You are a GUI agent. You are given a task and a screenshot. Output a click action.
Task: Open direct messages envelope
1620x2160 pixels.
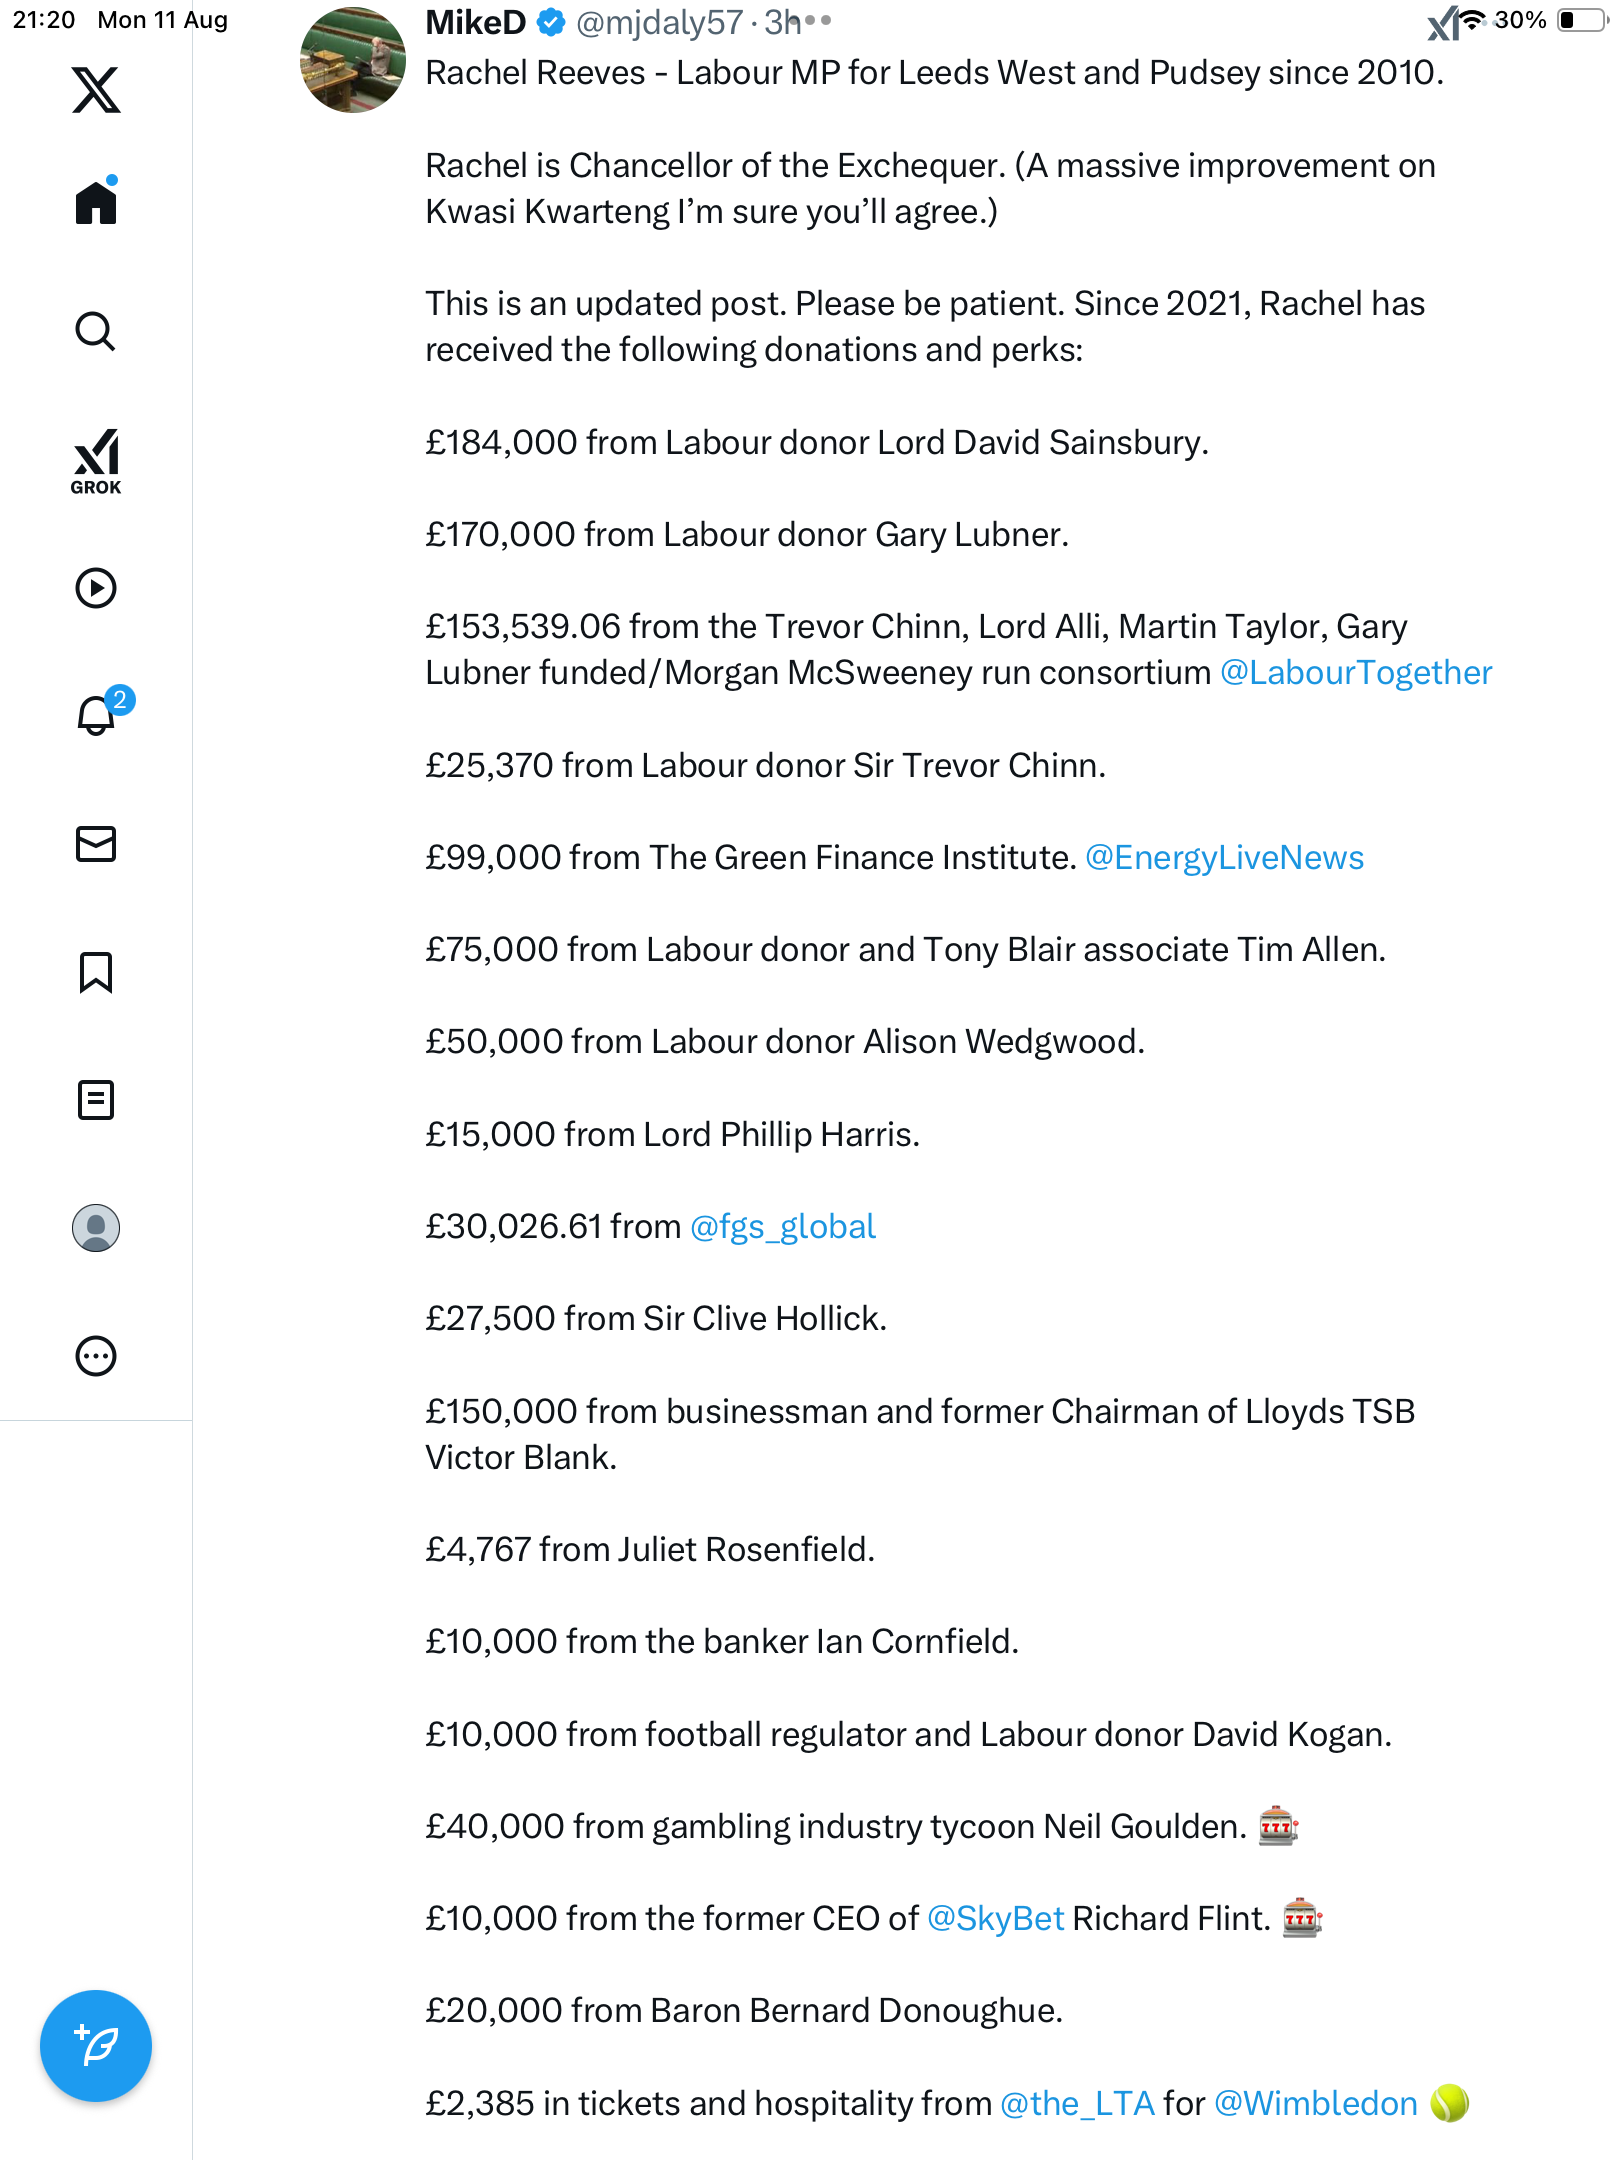point(96,844)
